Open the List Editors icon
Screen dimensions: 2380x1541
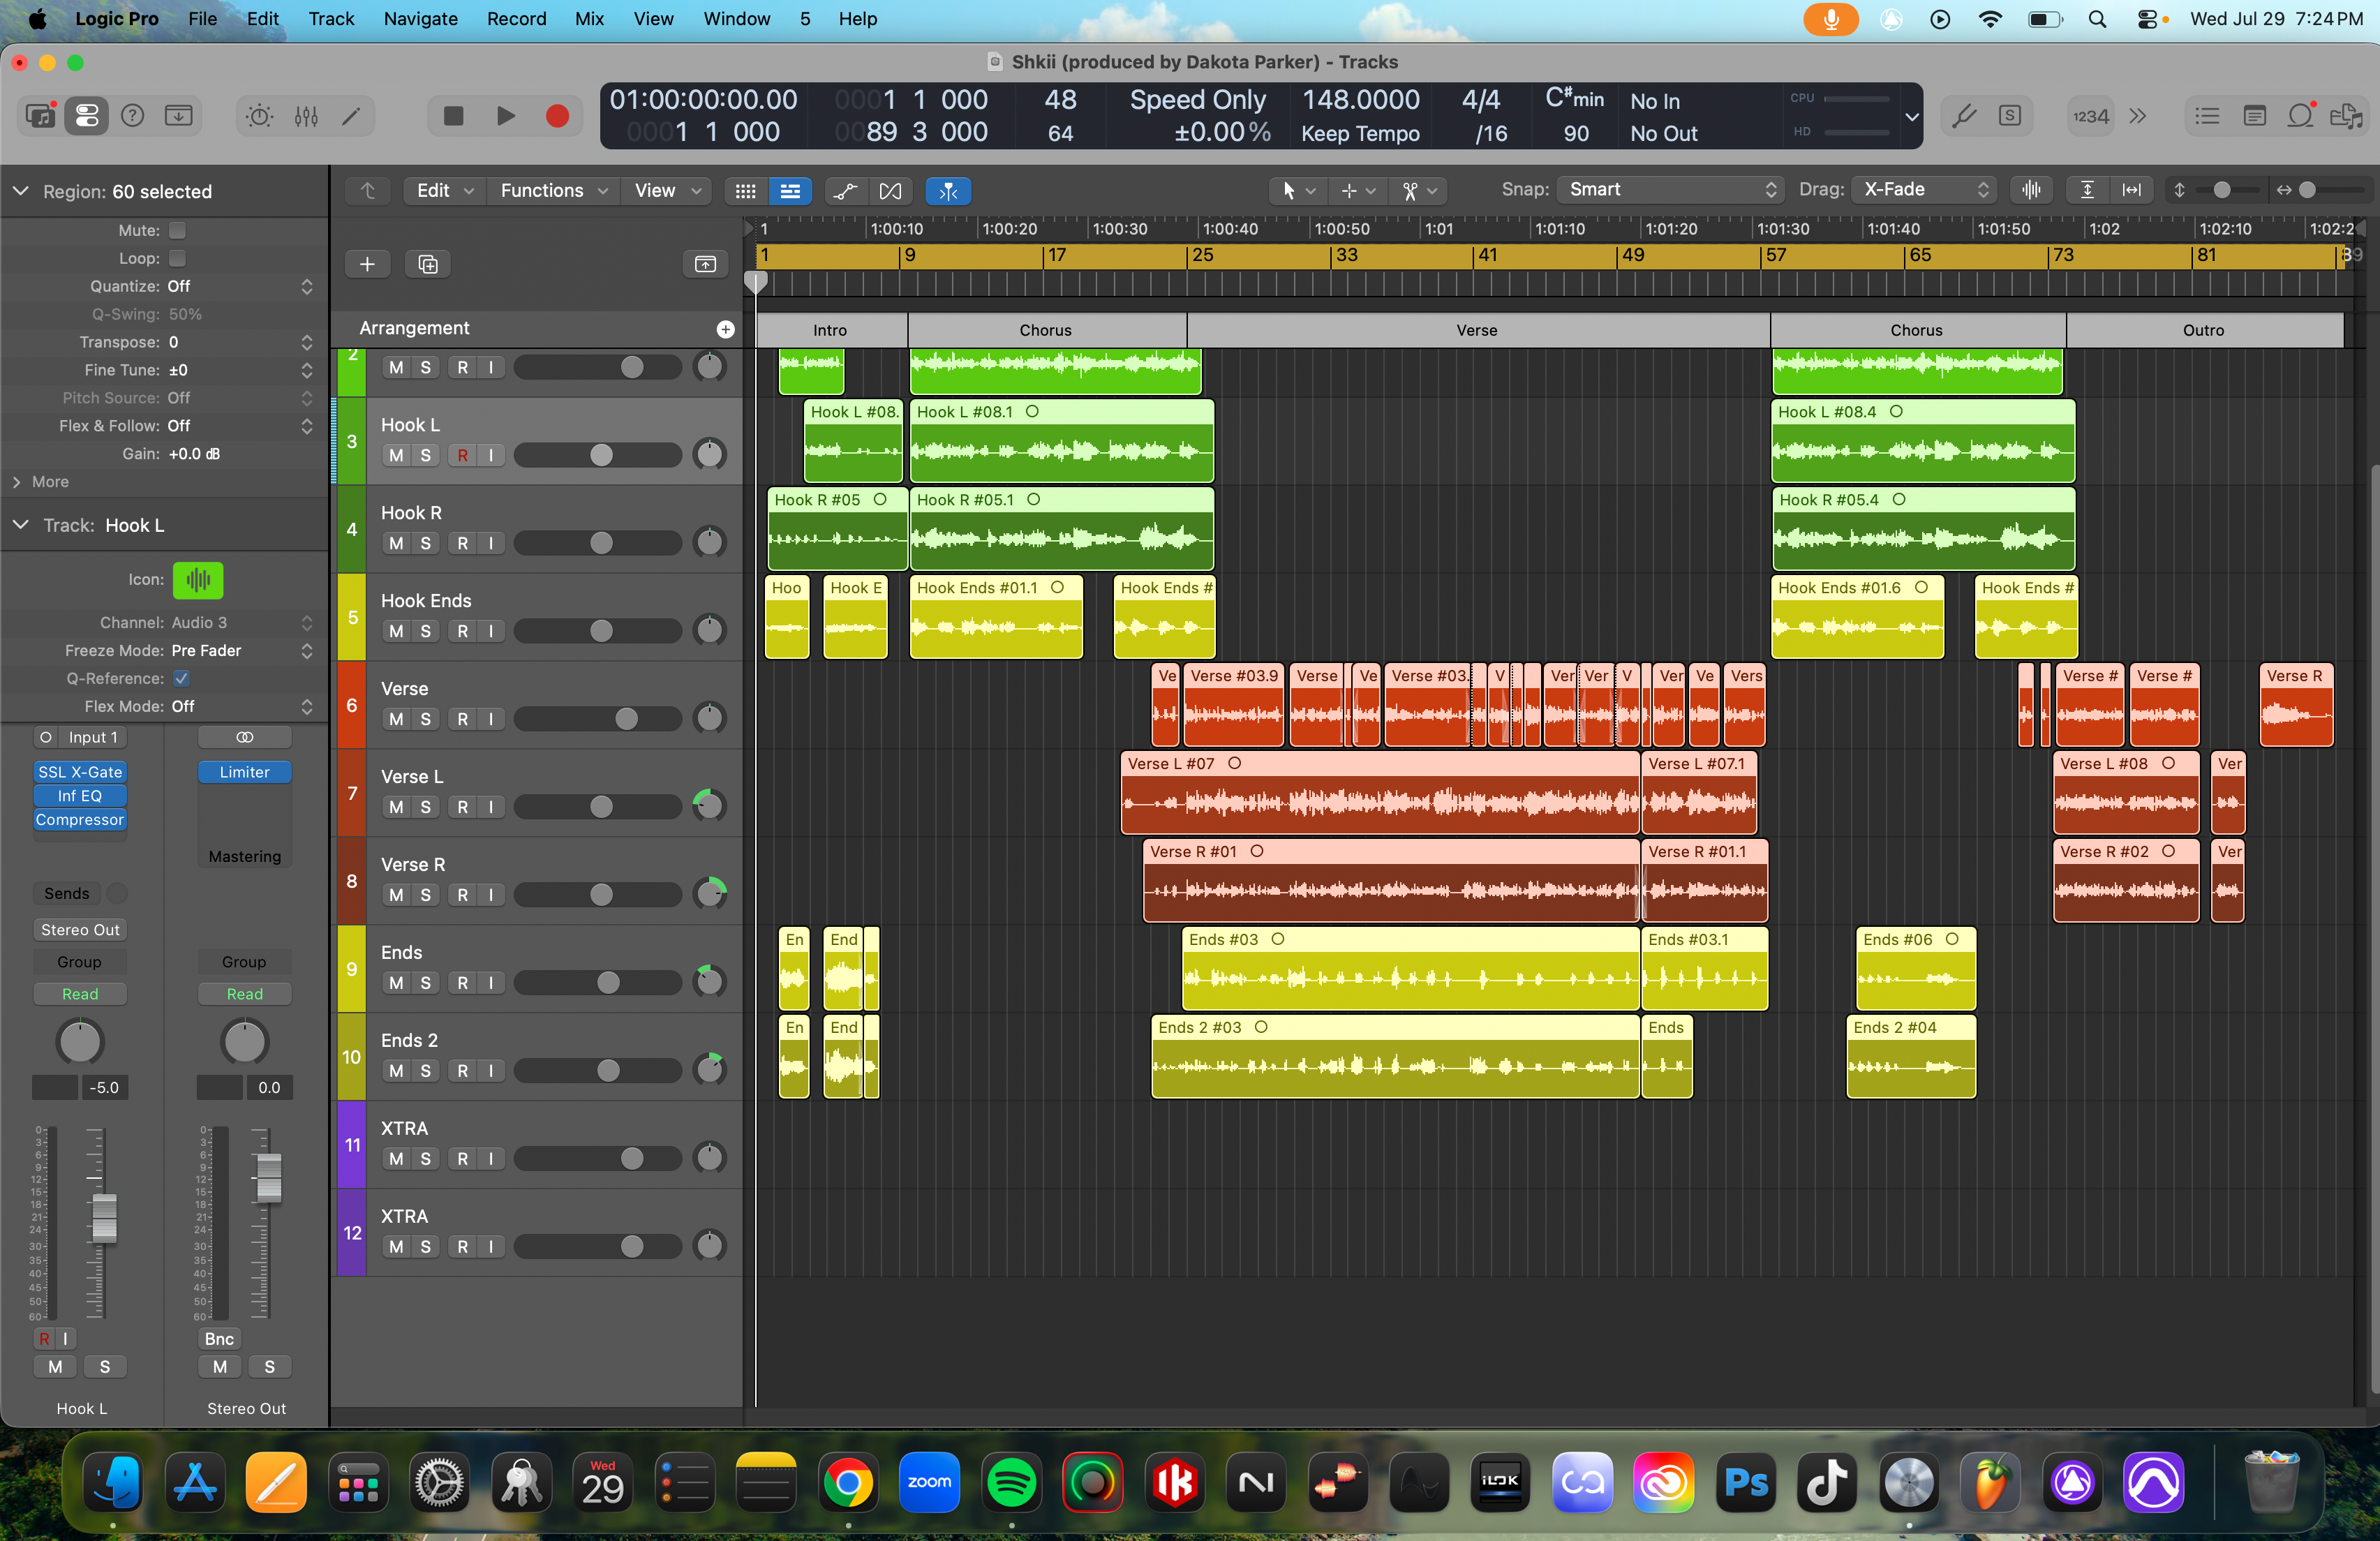2207,116
